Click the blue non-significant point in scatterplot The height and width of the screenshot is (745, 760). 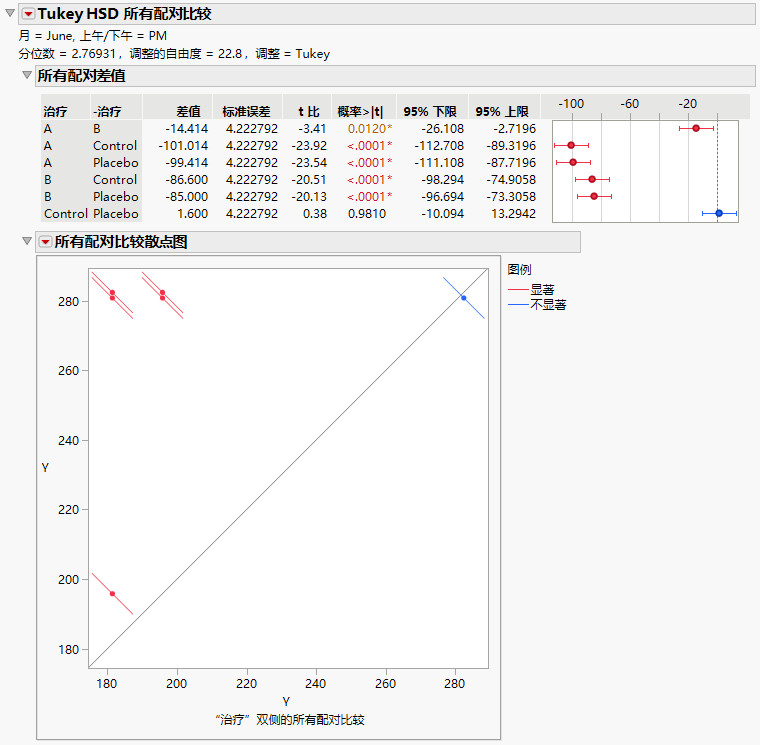(x=464, y=298)
